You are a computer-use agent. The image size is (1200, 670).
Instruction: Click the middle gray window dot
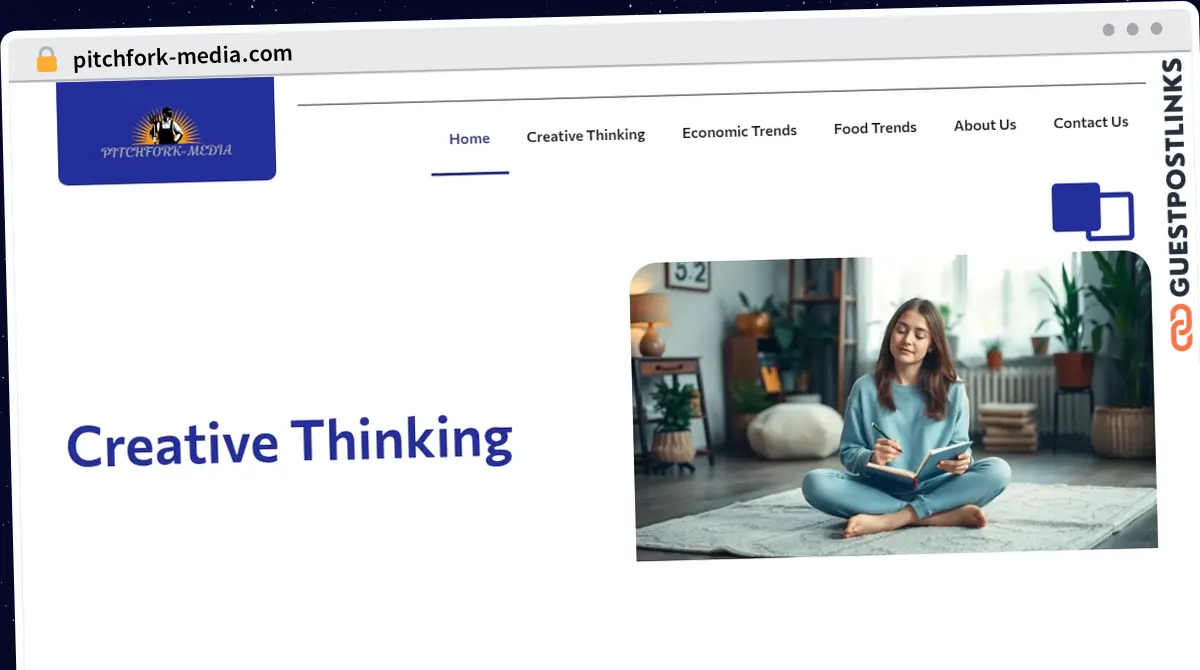coord(1132,30)
